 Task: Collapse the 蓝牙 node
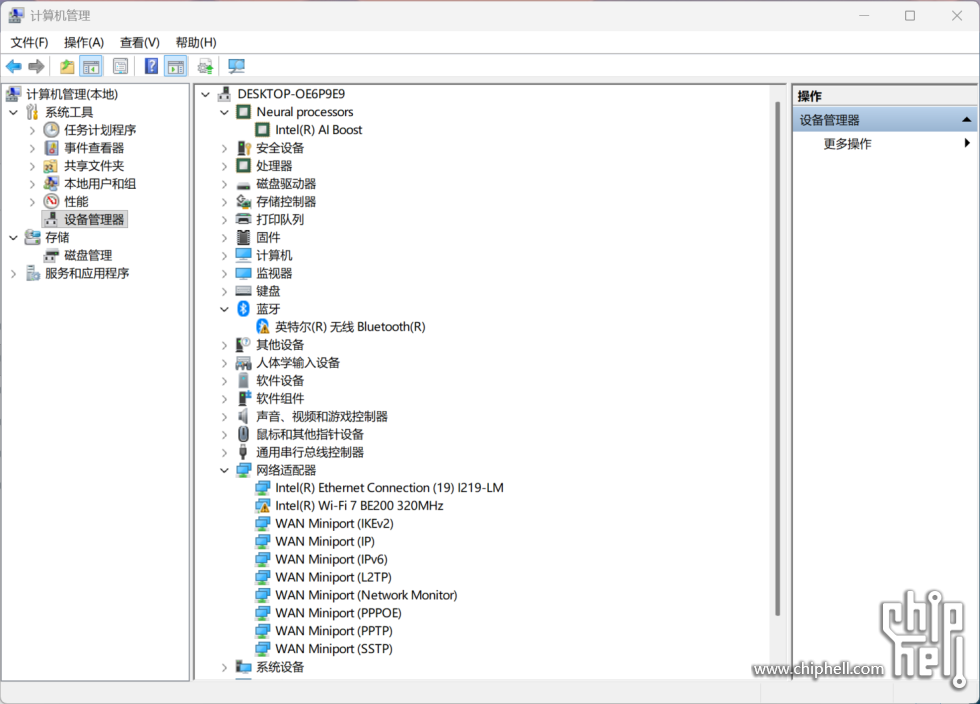point(225,309)
